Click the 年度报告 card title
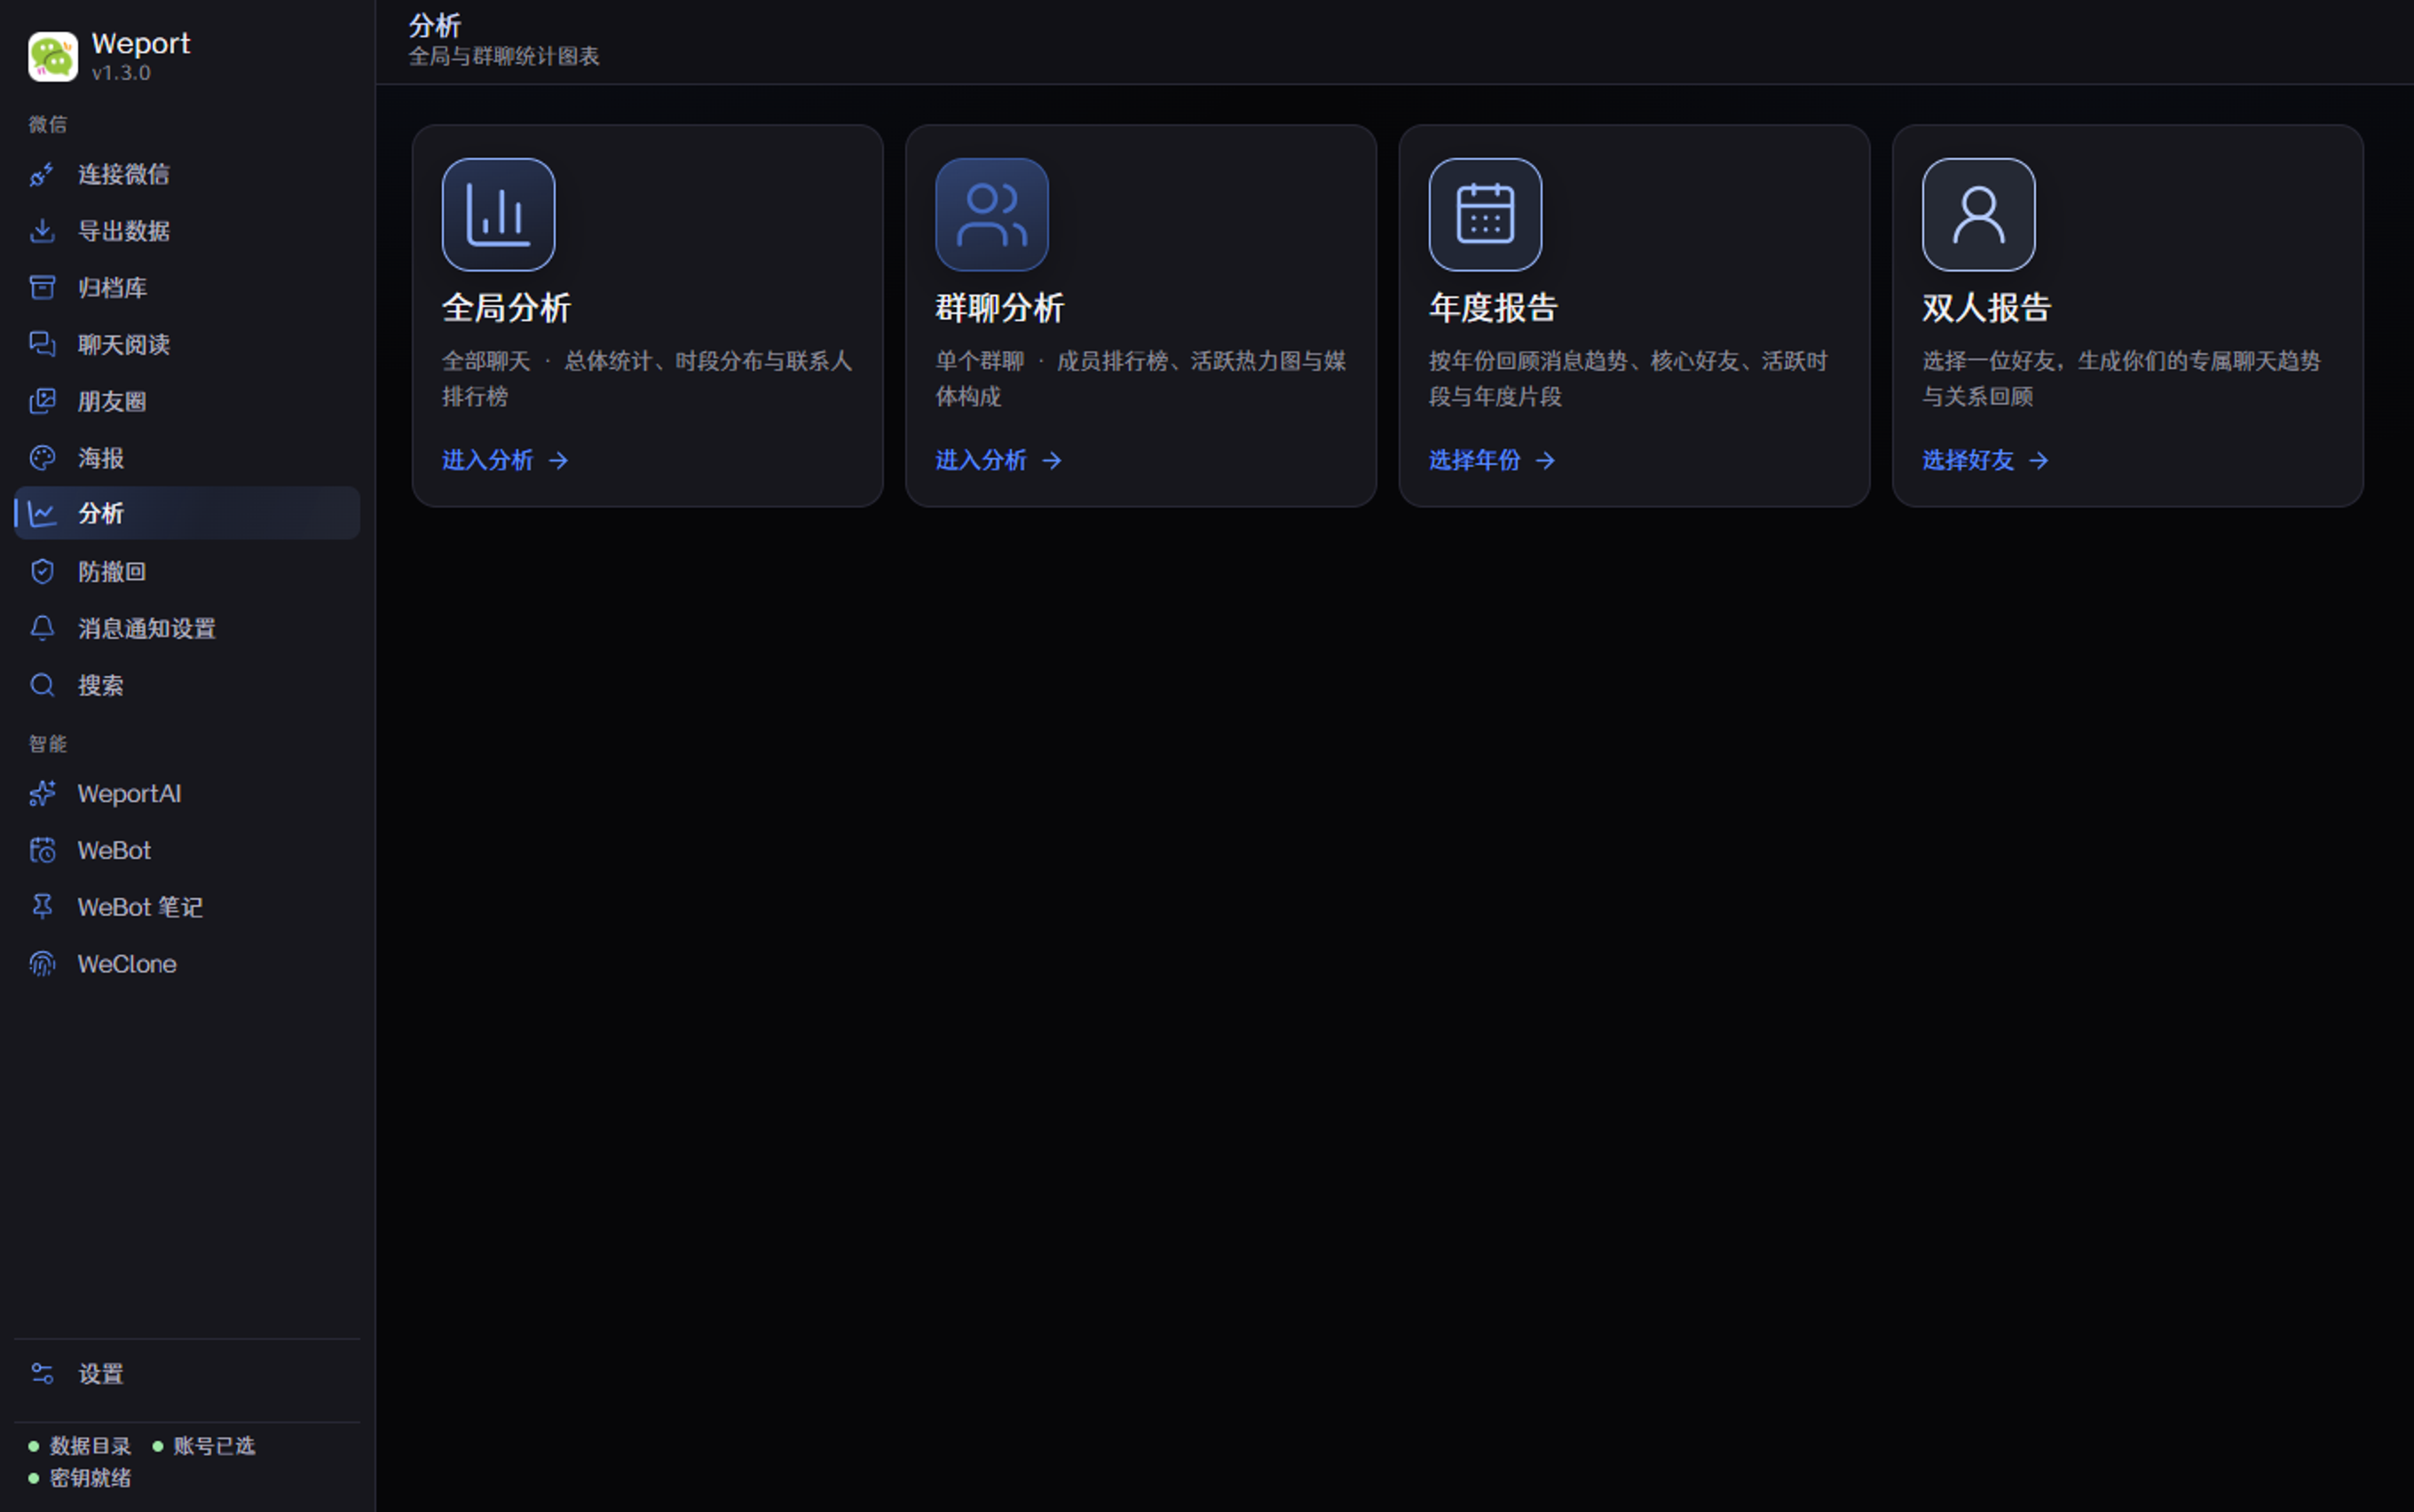Viewport: 2414px width, 1512px height. tap(1493, 308)
